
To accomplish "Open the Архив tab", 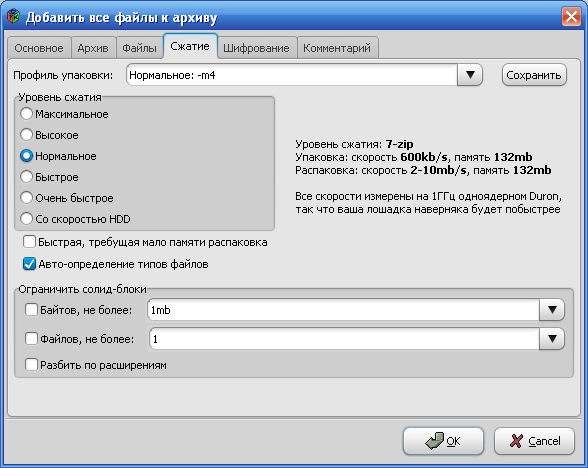I will (x=93, y=48).
